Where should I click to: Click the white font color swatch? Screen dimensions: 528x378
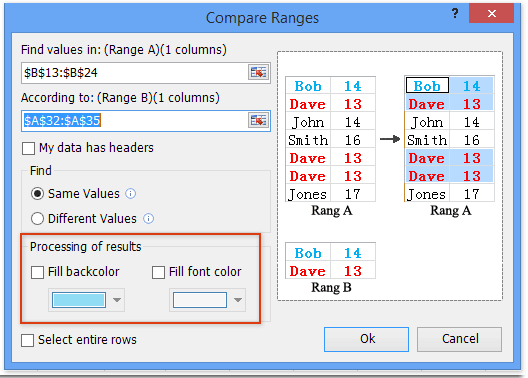click(200, 300)
